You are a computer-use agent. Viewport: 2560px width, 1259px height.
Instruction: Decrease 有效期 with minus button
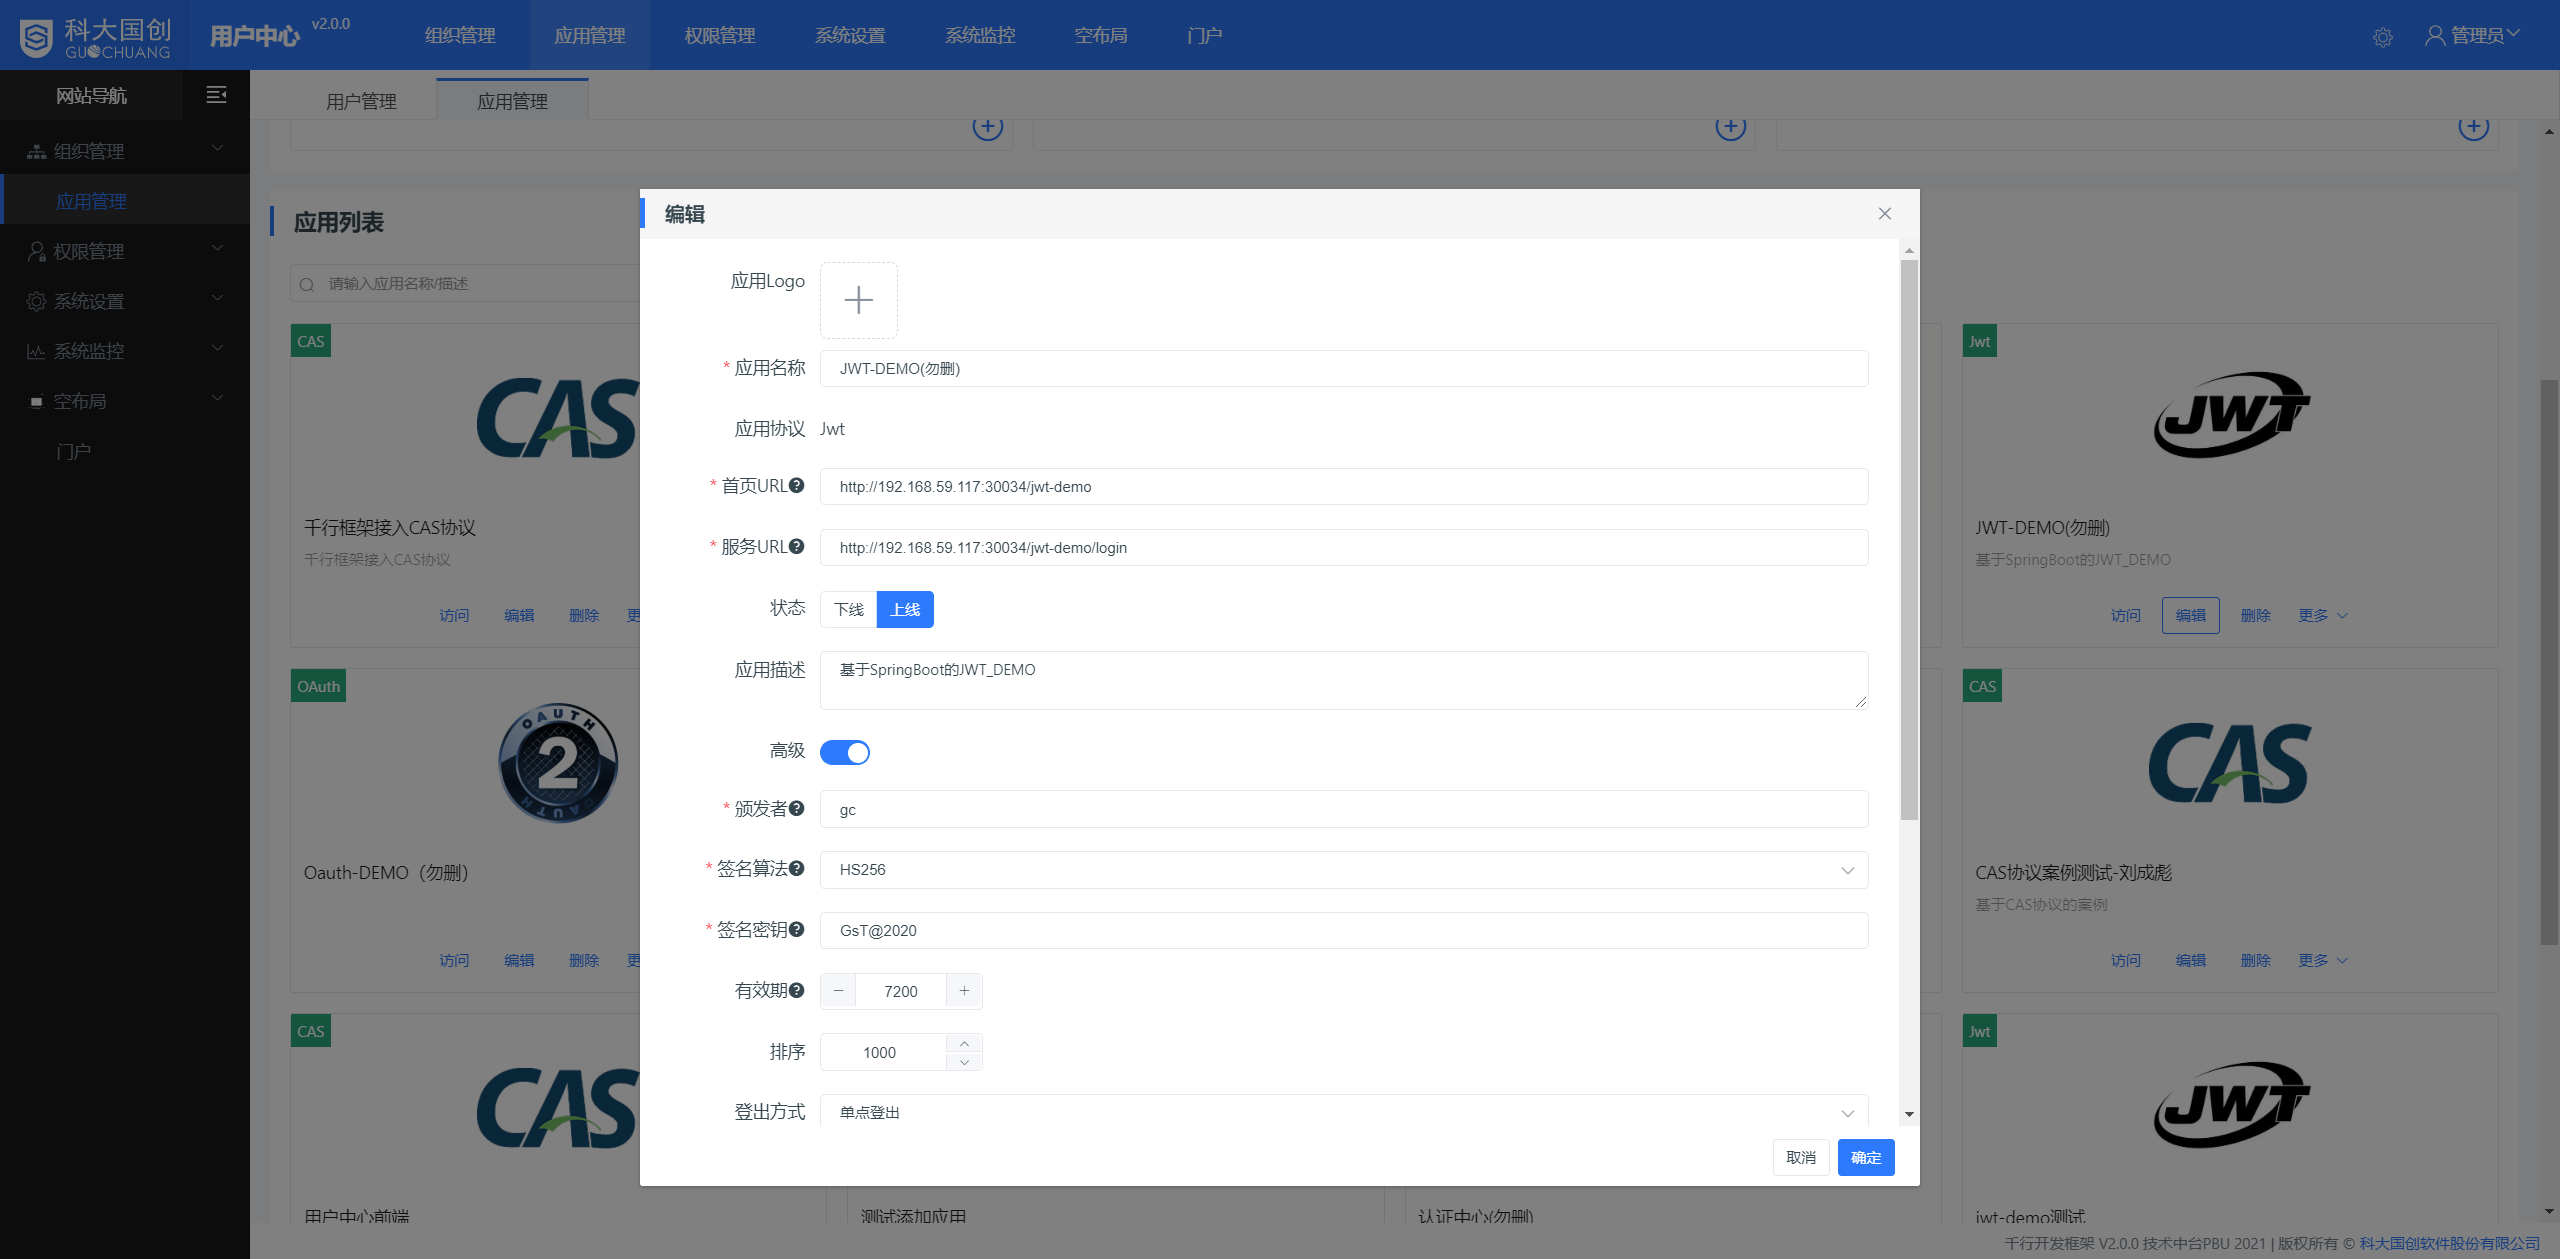tap(838, 991)
